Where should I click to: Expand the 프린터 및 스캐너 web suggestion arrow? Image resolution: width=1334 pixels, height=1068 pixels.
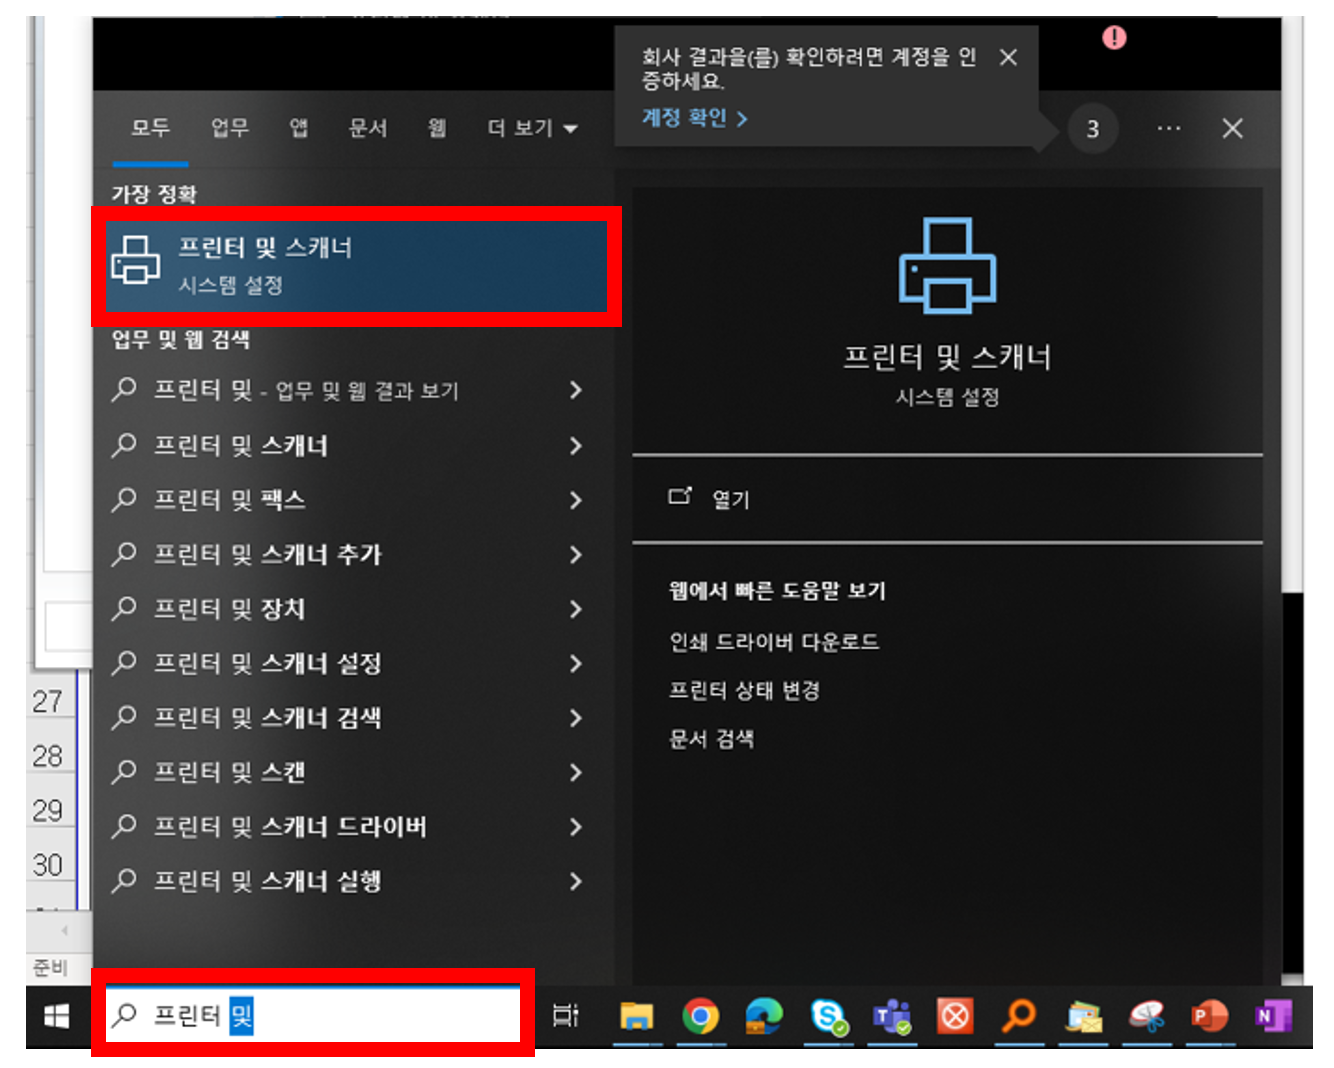[576, 445]
